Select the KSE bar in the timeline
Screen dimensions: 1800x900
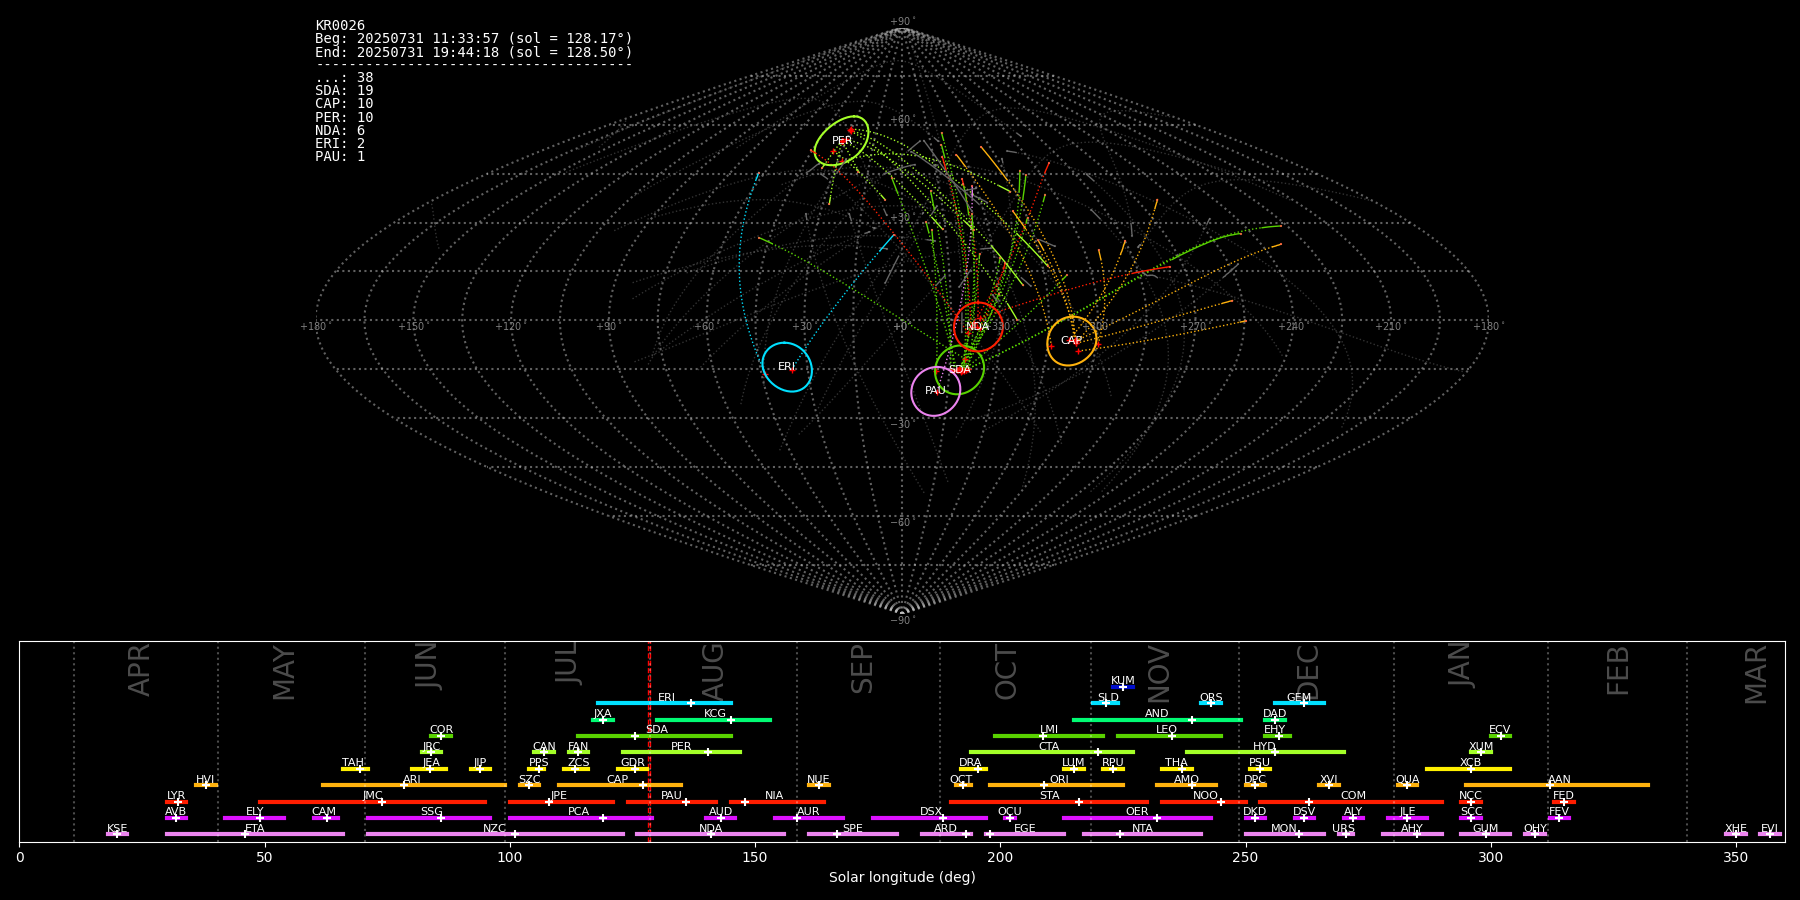(117, 834)
